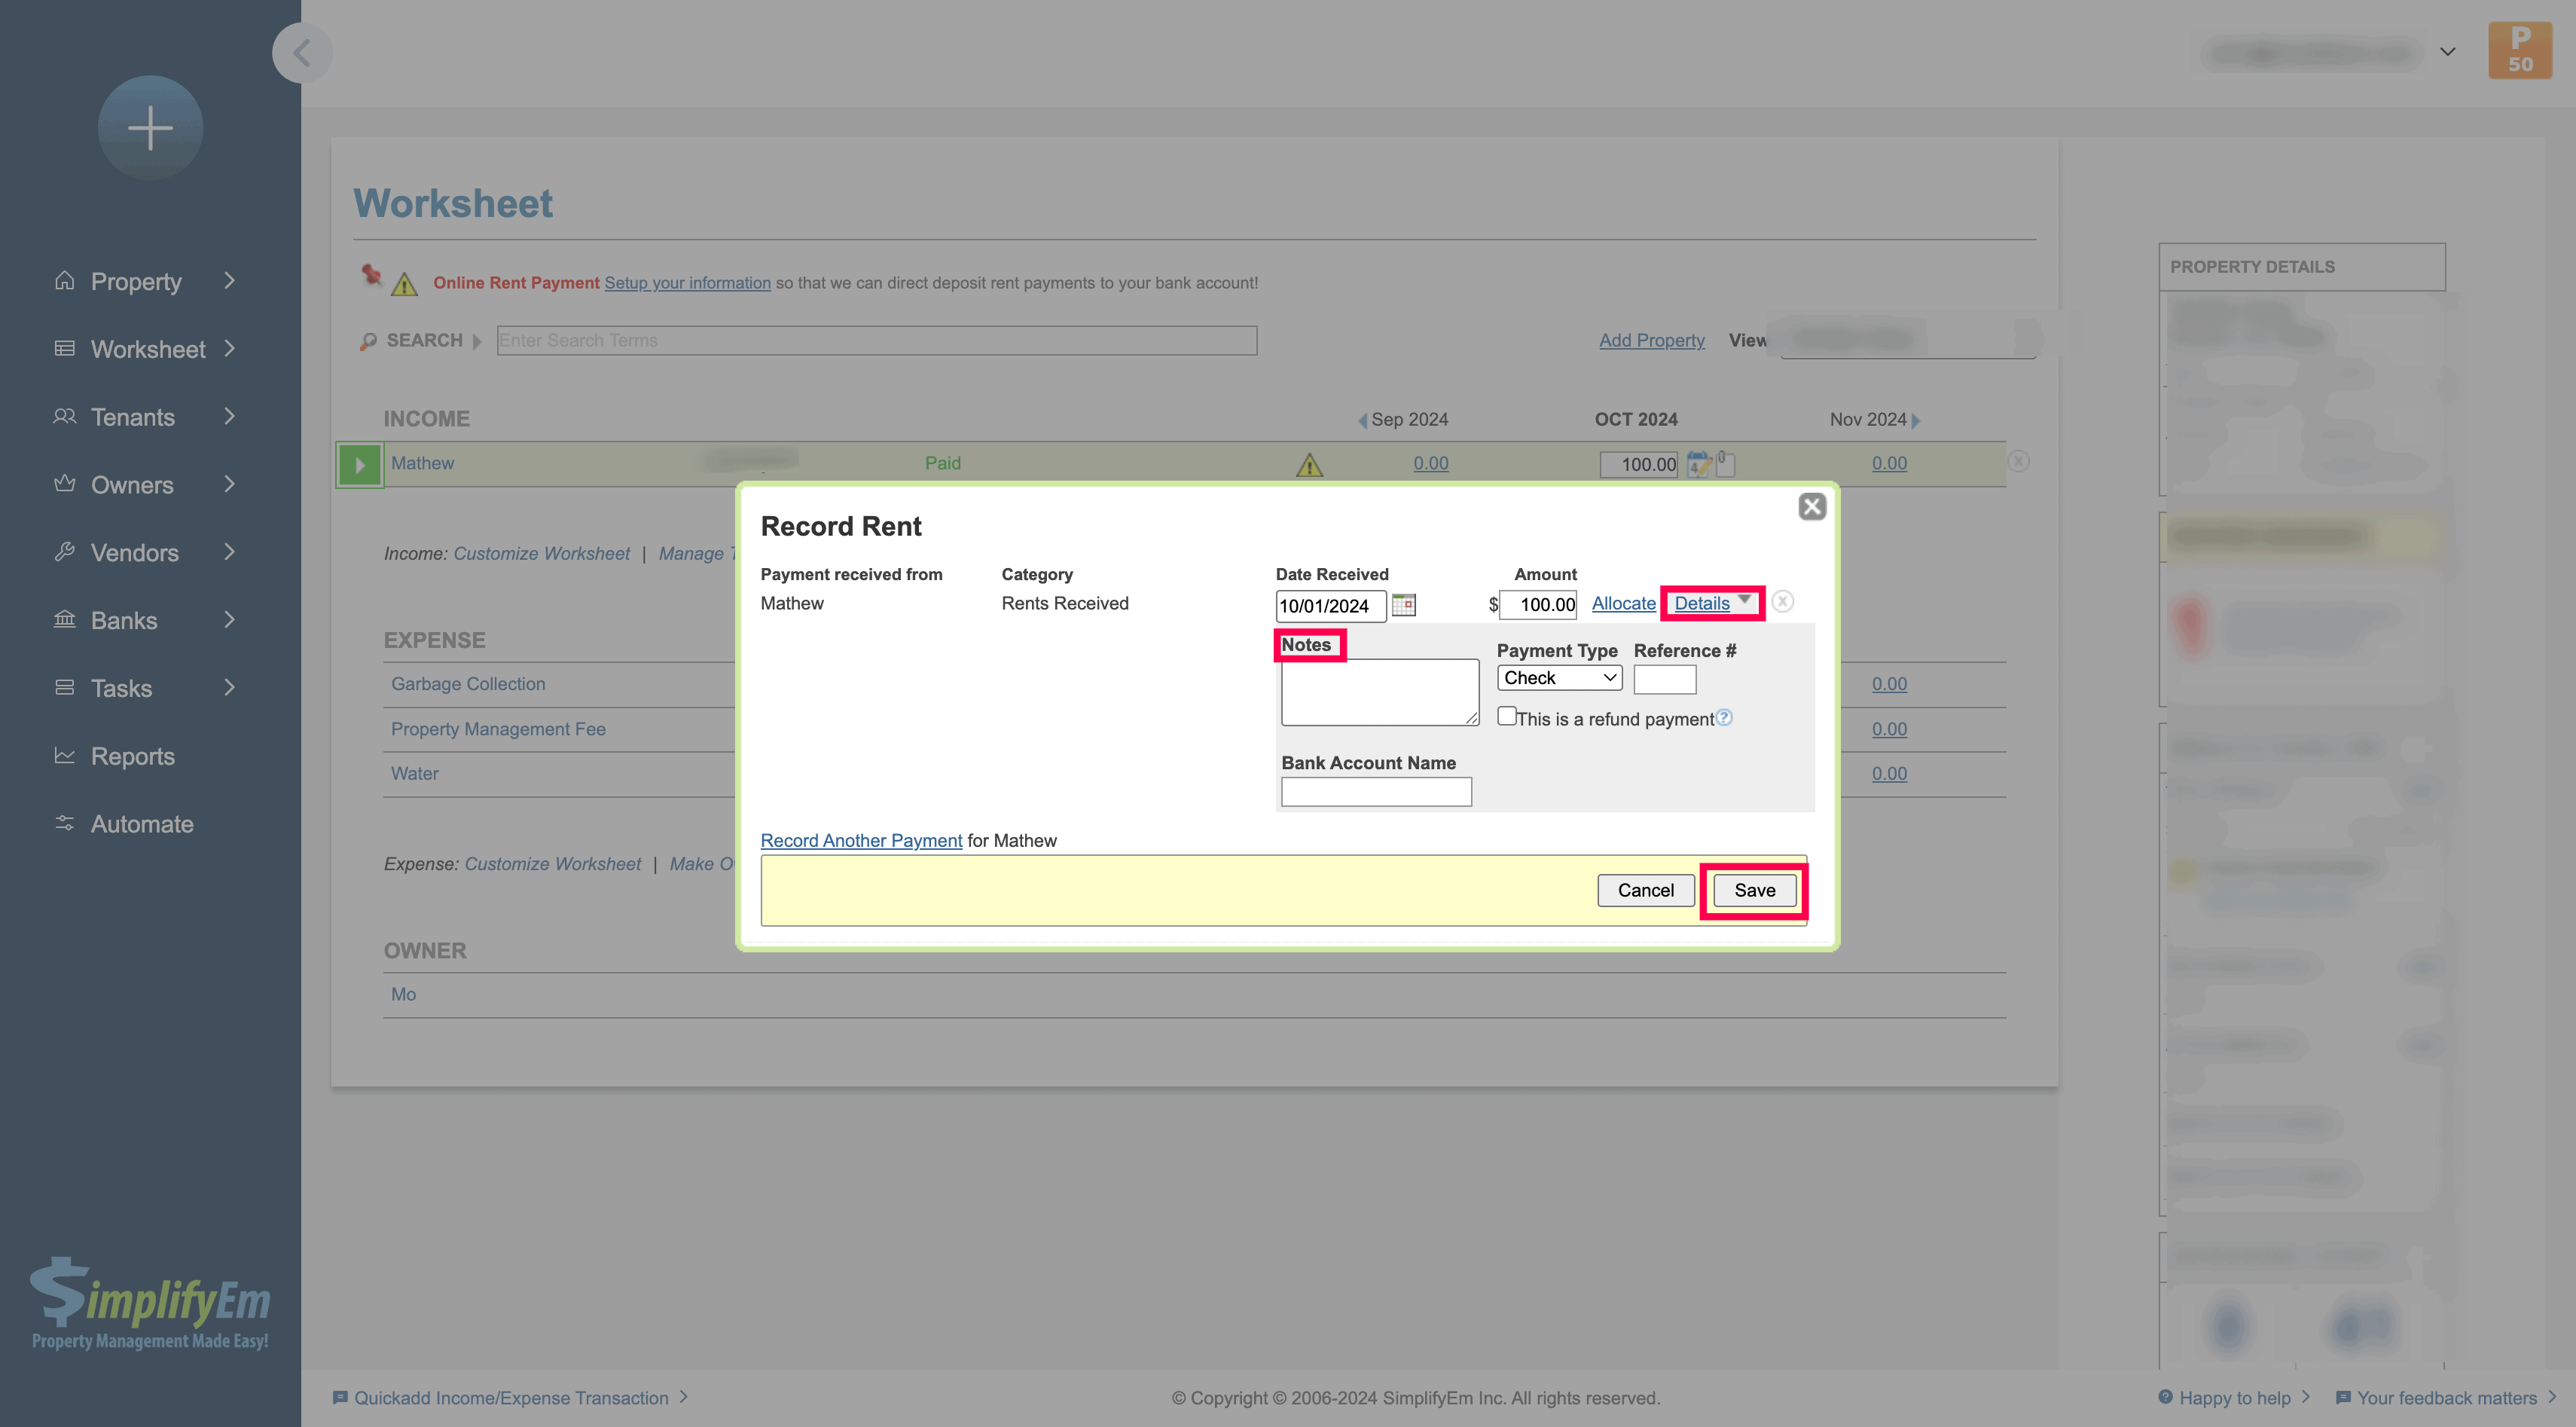Screen dimensions: 2576x1427
Task: Click the green play arrow beside Mathew
Action: tap(360, 465)
